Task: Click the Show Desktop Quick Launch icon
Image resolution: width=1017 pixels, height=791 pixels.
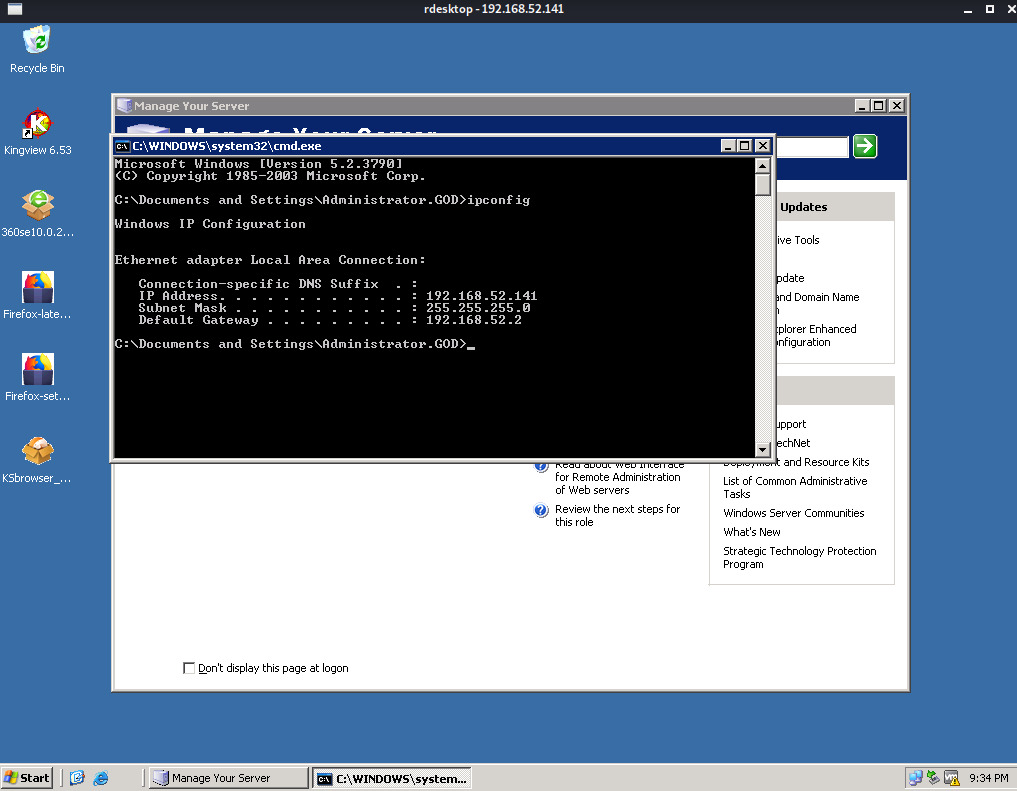Action: pyautogui.click(x=78, y=778)
